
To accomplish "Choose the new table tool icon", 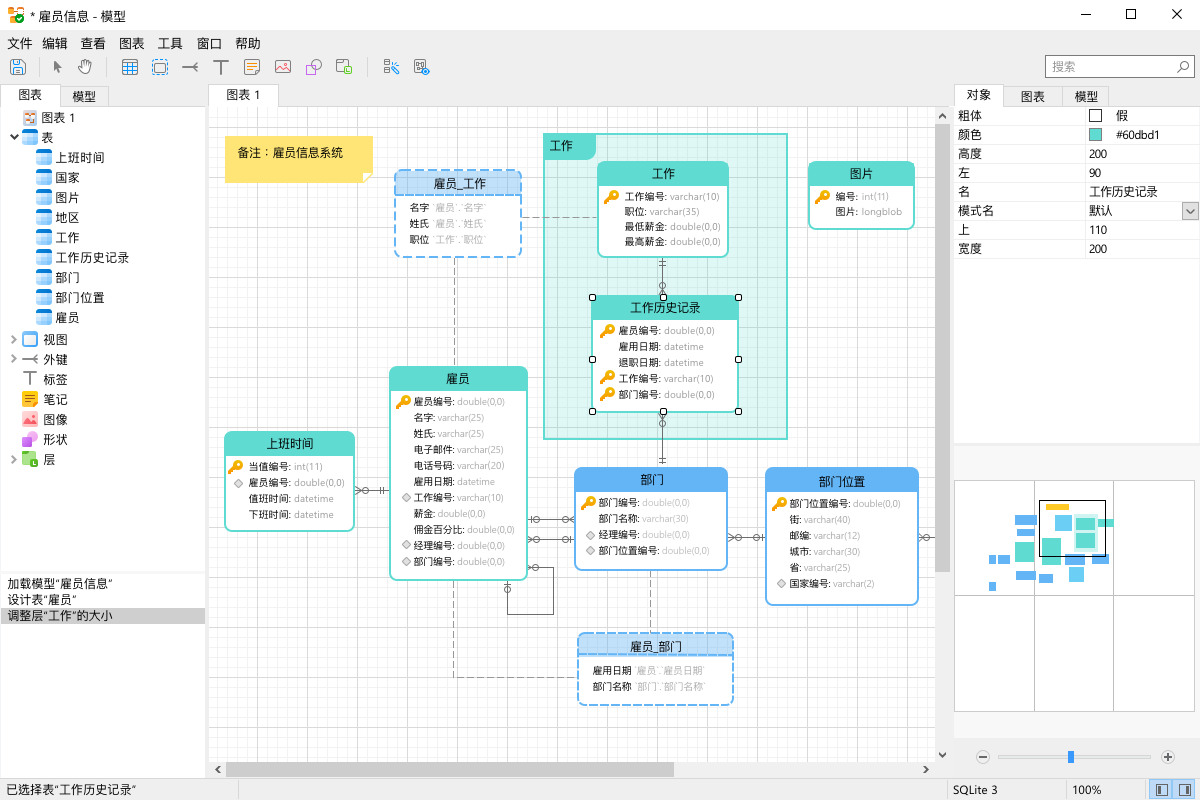I will (130, 67).
